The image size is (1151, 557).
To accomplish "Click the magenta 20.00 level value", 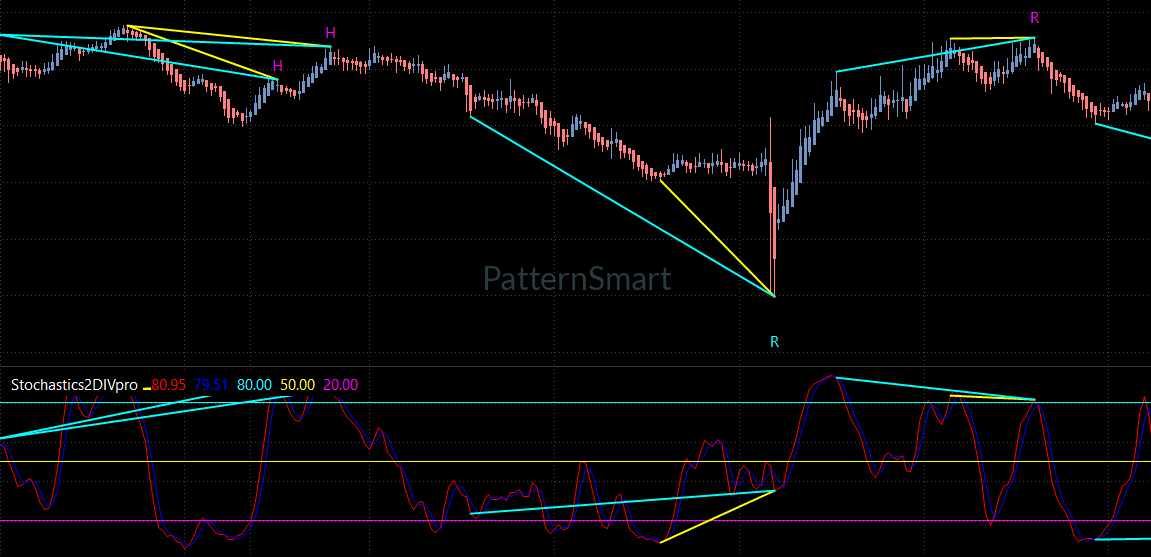I will pyautogui.click(x=341, y=385).
